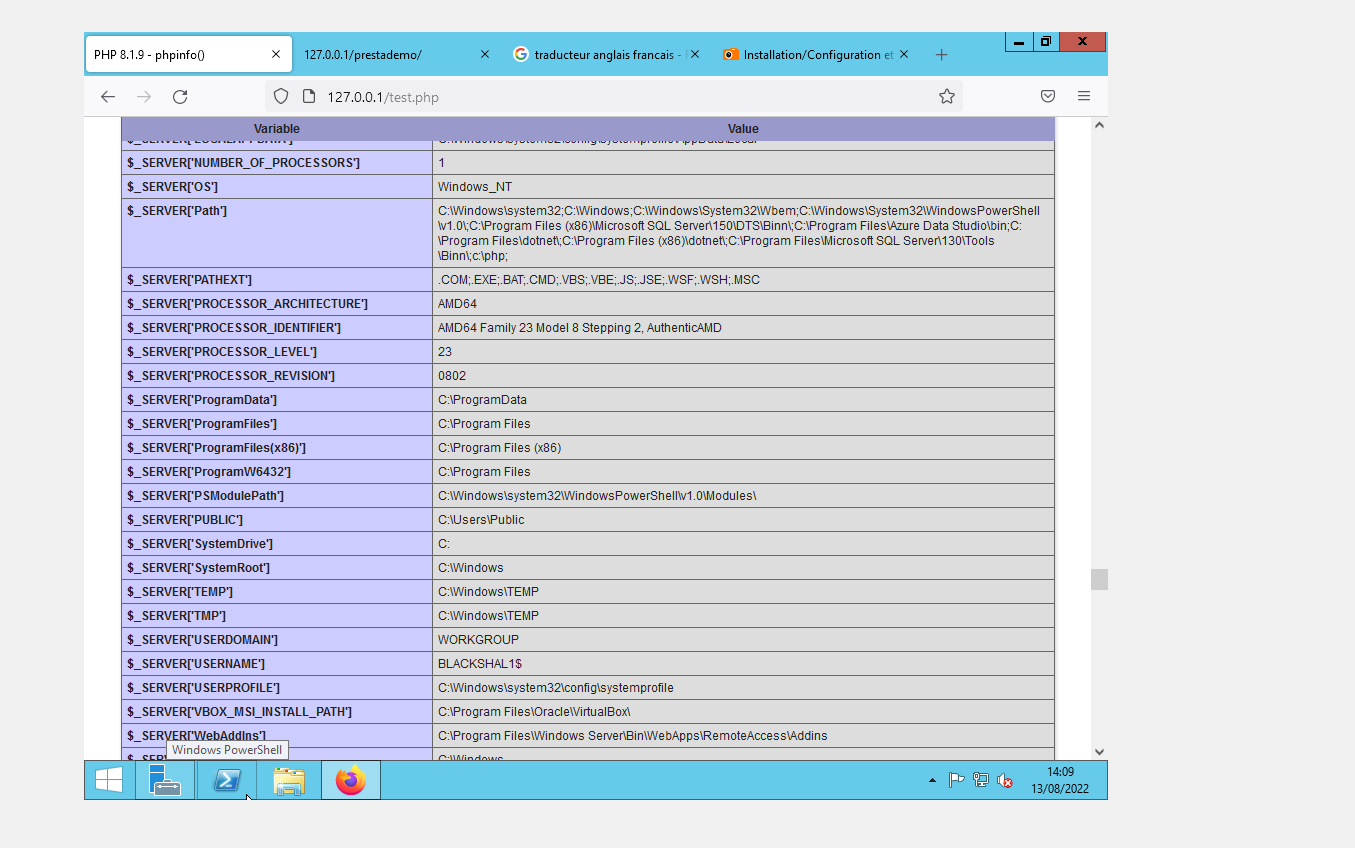
Task: Switch to traducteur anglais francais tab
Action: (x=606, y=55)
